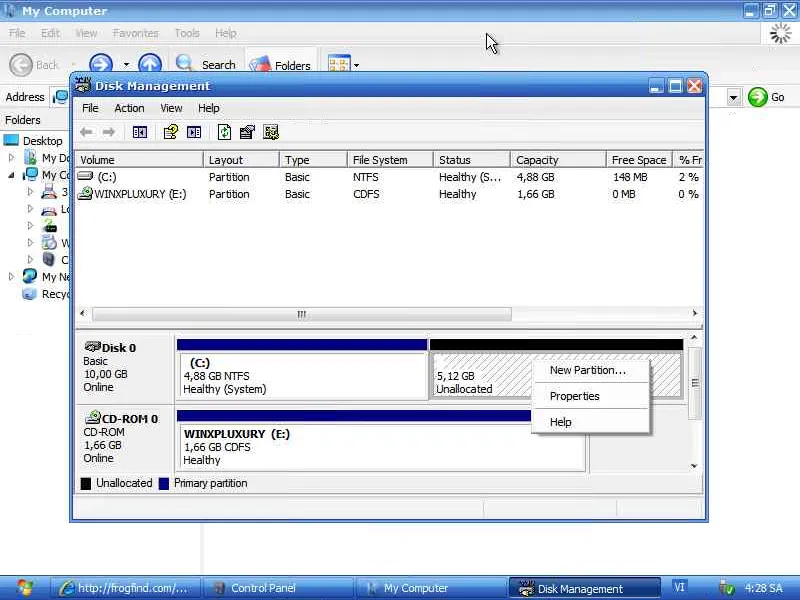
Task: Expand the Local Disk tree node
Action: coord(30,209)
